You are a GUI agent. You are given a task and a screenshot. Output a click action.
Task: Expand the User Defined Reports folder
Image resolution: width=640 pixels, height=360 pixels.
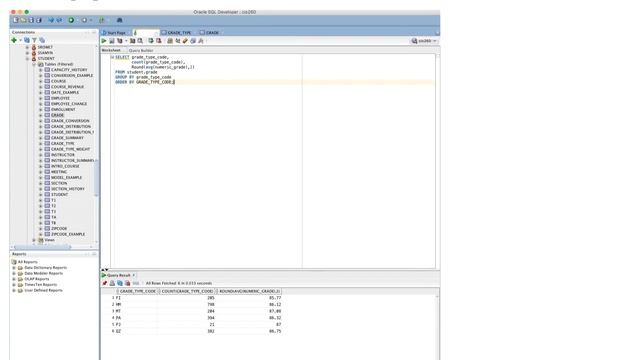coord(14,291)
